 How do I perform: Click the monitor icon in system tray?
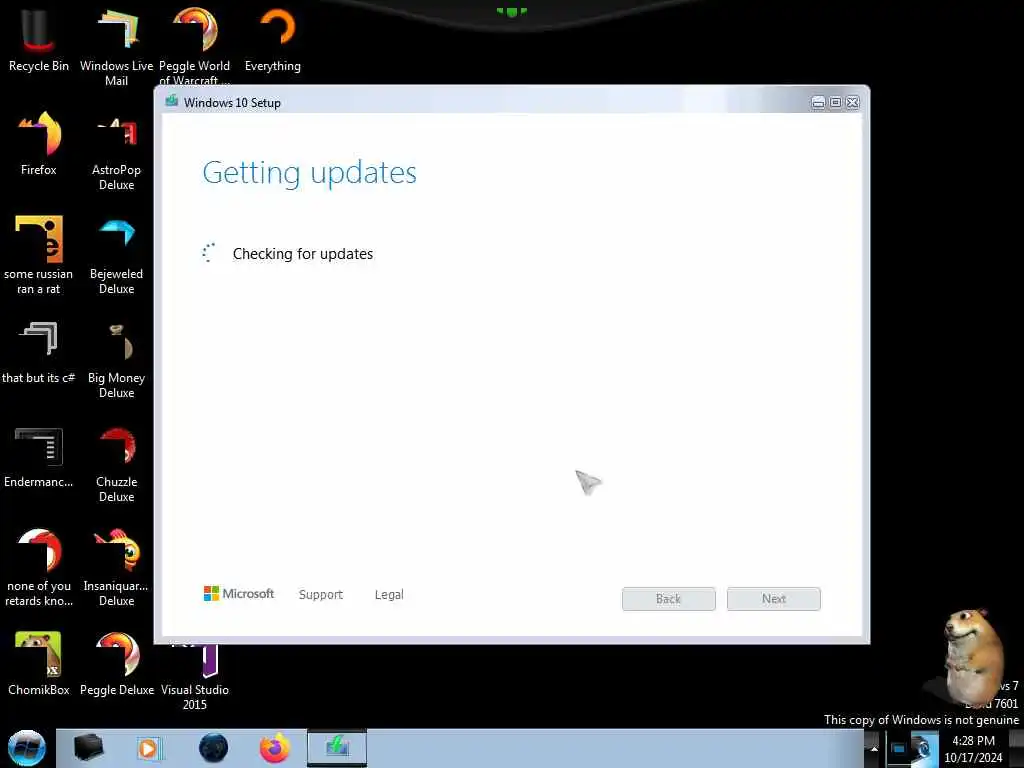(899, 749)
